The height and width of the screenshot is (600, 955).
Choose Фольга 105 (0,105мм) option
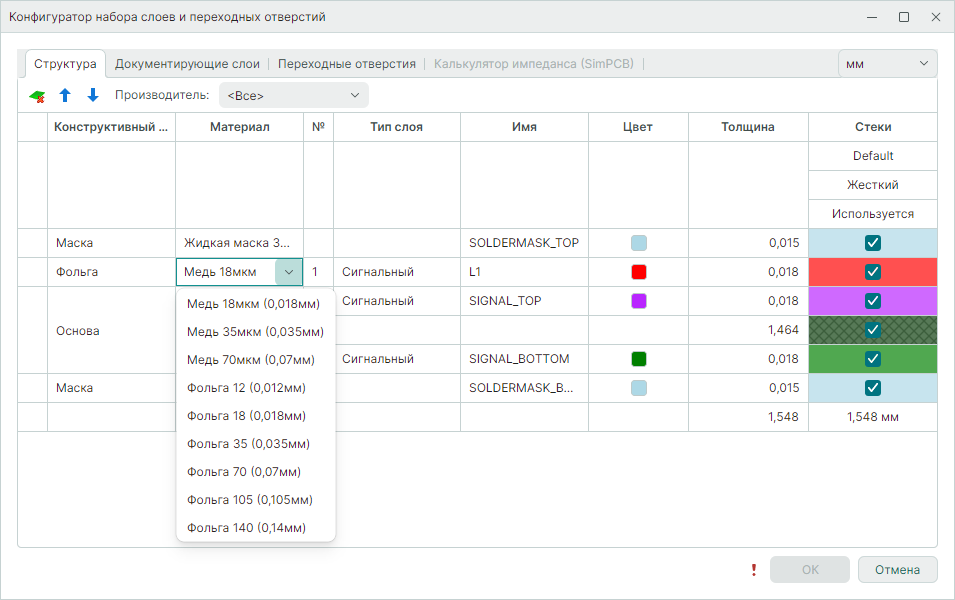tap(249, 499)
